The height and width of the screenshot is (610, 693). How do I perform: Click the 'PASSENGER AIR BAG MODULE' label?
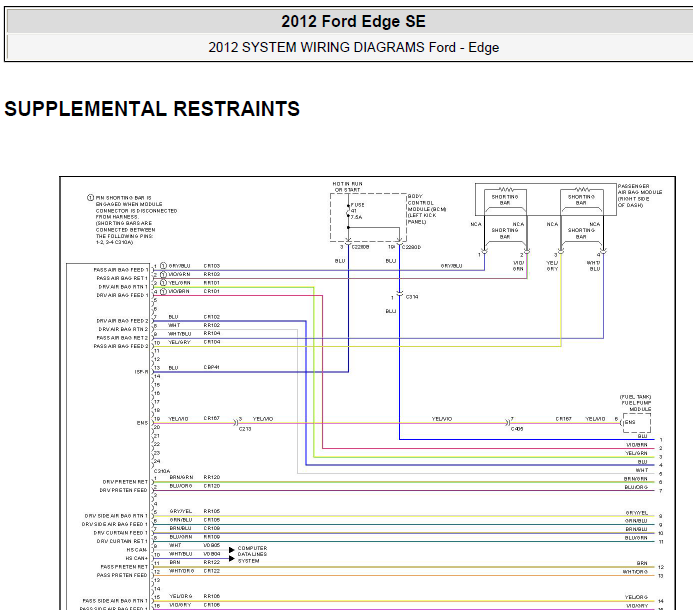coord(640,195)
